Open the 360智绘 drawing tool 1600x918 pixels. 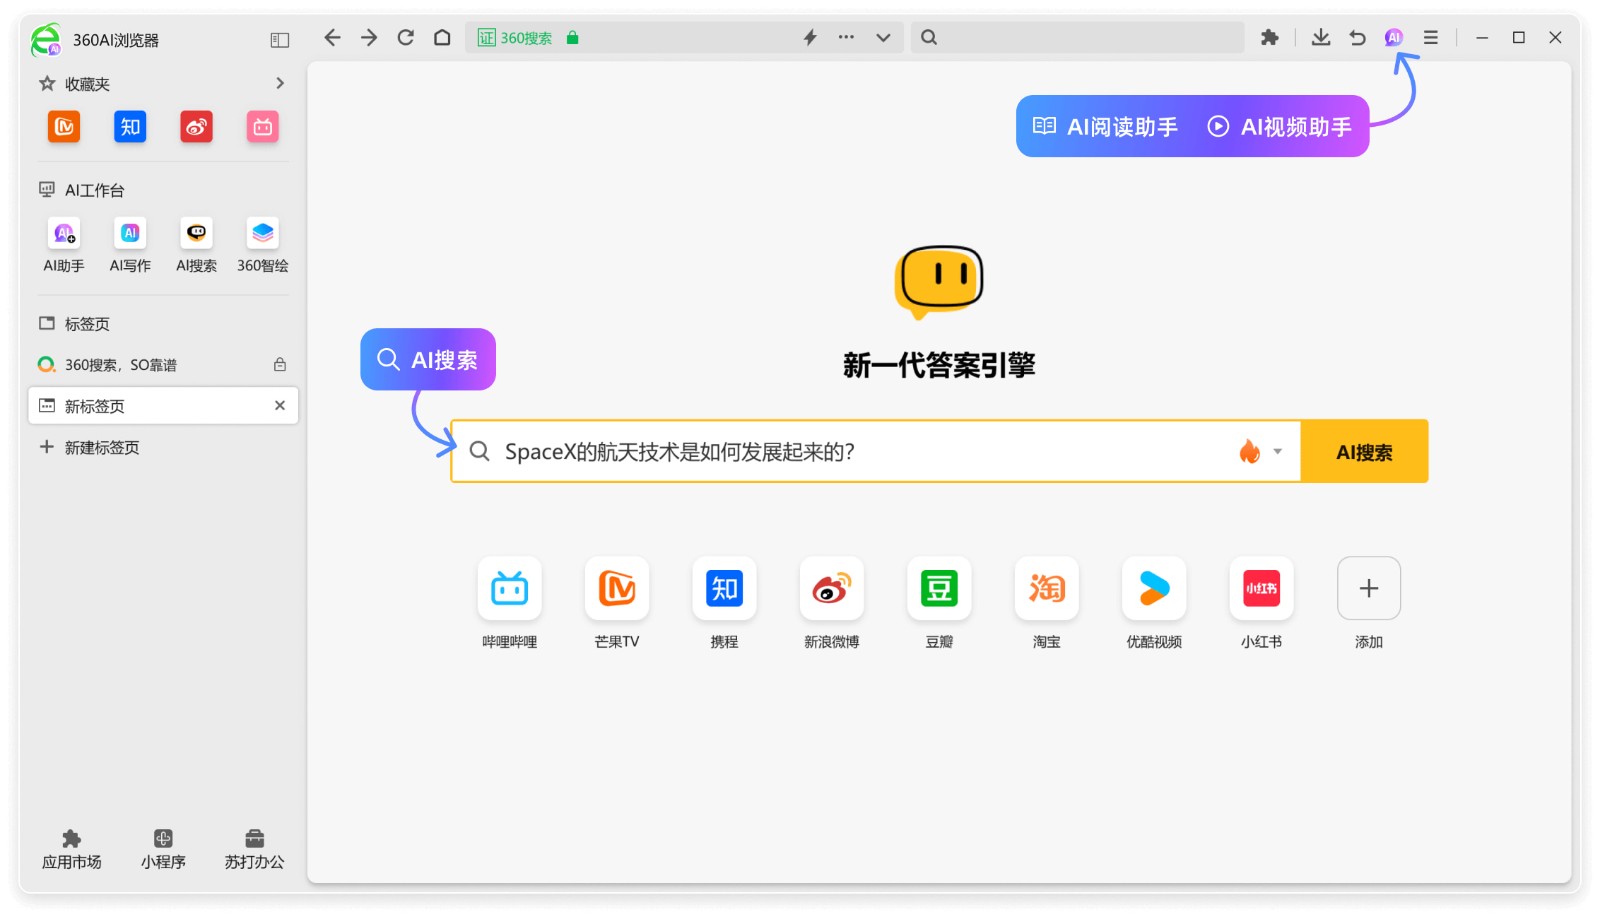[261, 244]
